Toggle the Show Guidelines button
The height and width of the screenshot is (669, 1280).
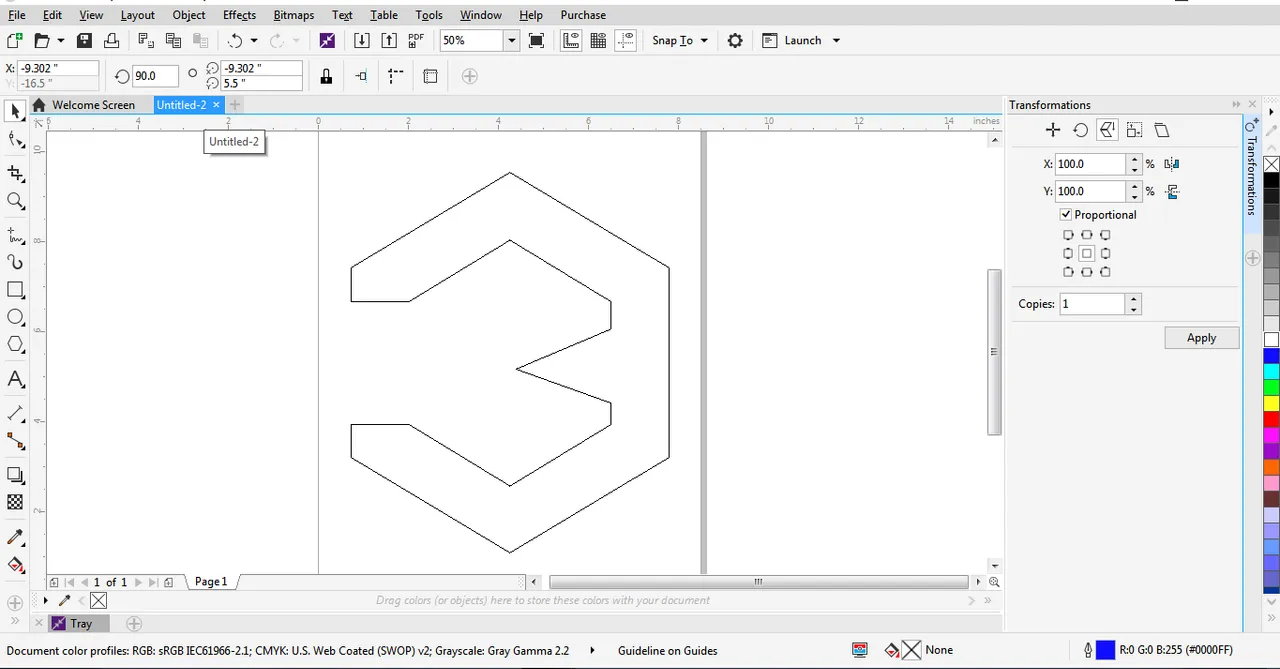(626, 40)
